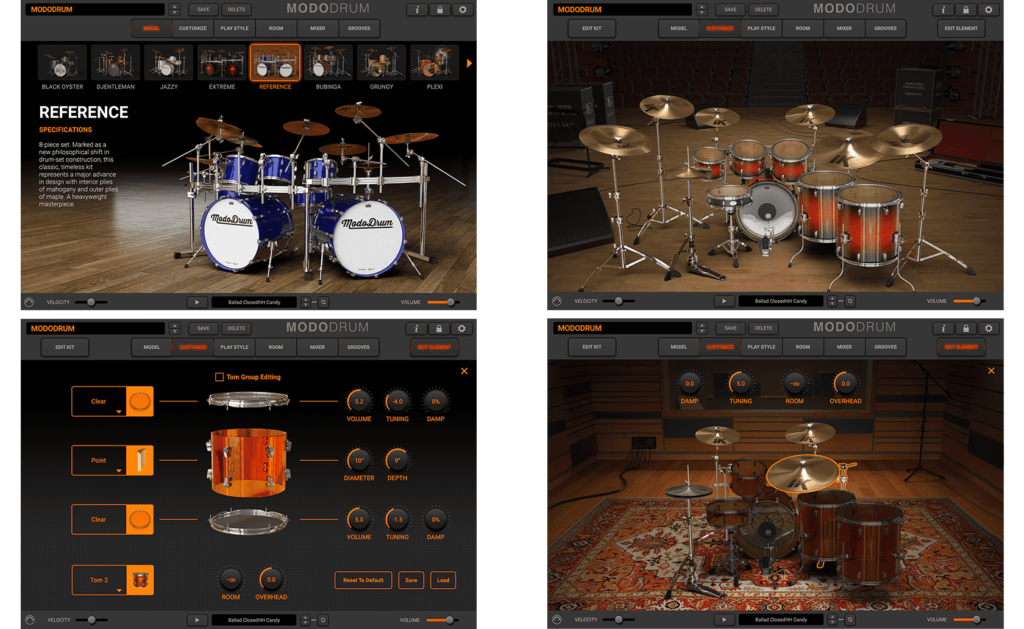The height and width of the screenshot is (629, 1024).
Task: Play groove in the stage kit window
Action: click(x=724, y=301)
